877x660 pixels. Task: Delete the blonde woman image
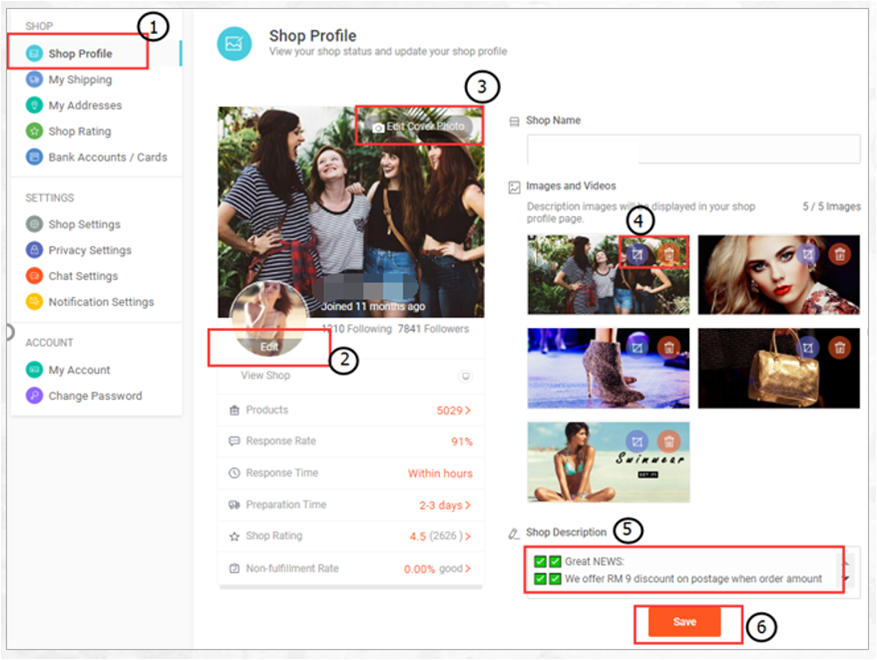click(840, 254)
